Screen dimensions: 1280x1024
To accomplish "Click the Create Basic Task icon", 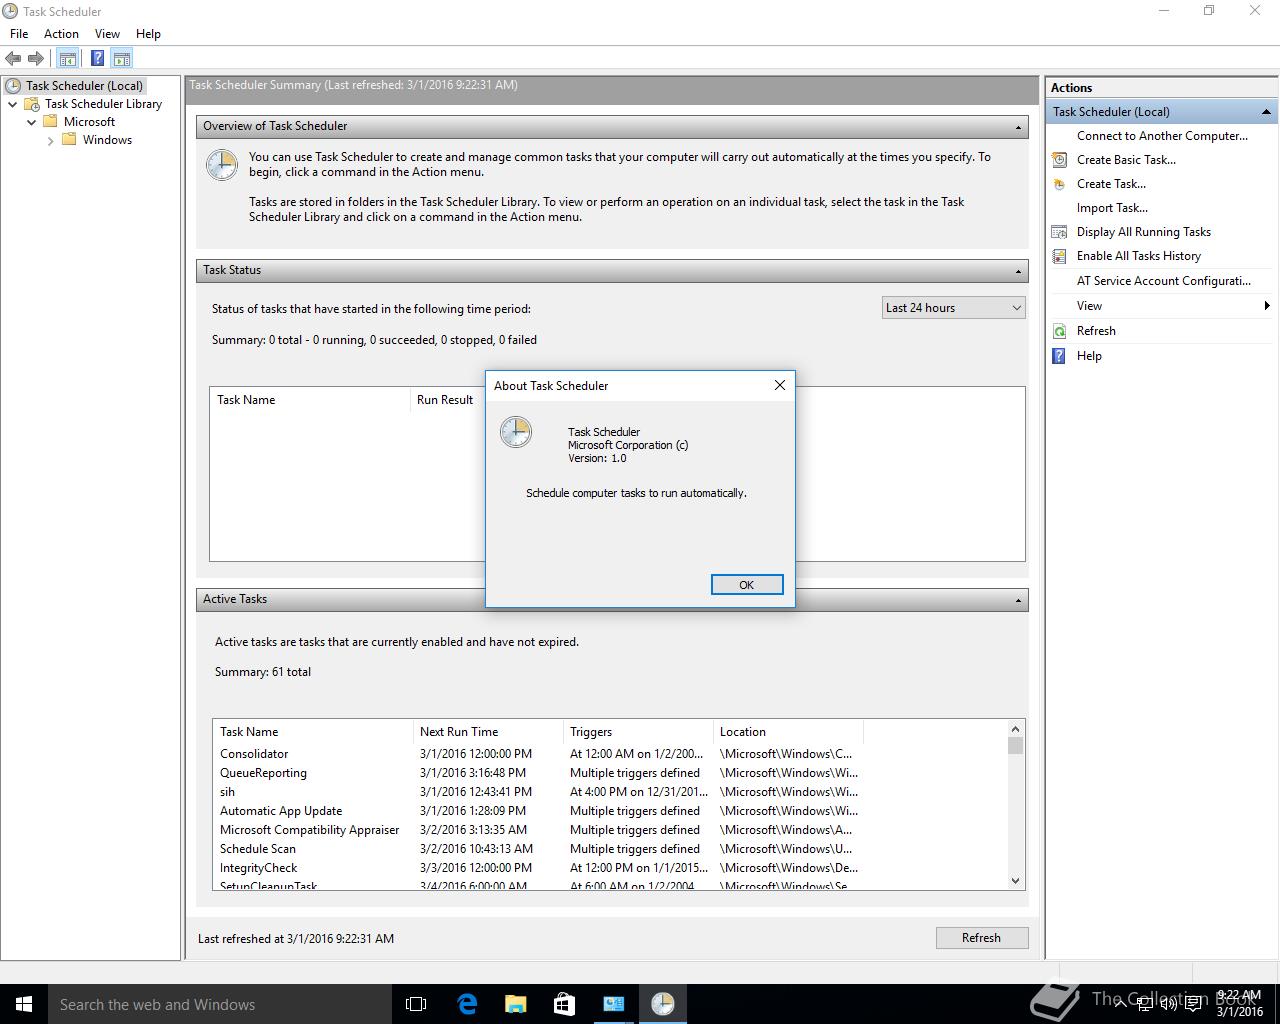I will point(1059,160).
